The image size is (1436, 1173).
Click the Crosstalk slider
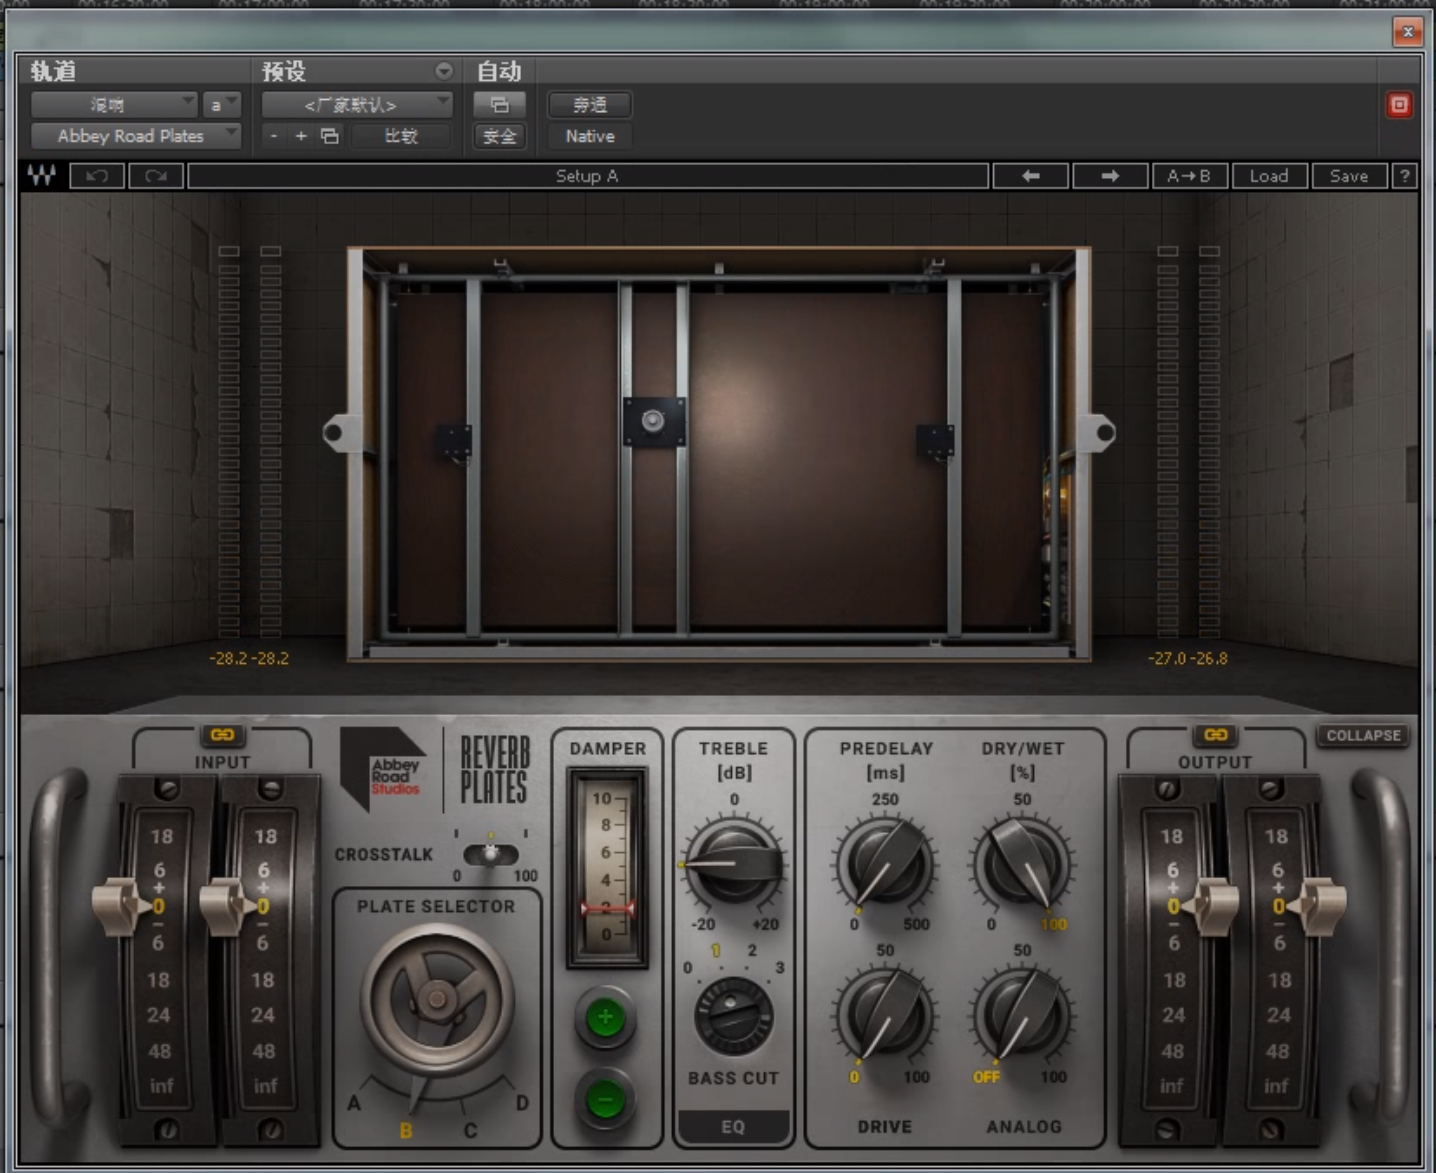(490, 854)
